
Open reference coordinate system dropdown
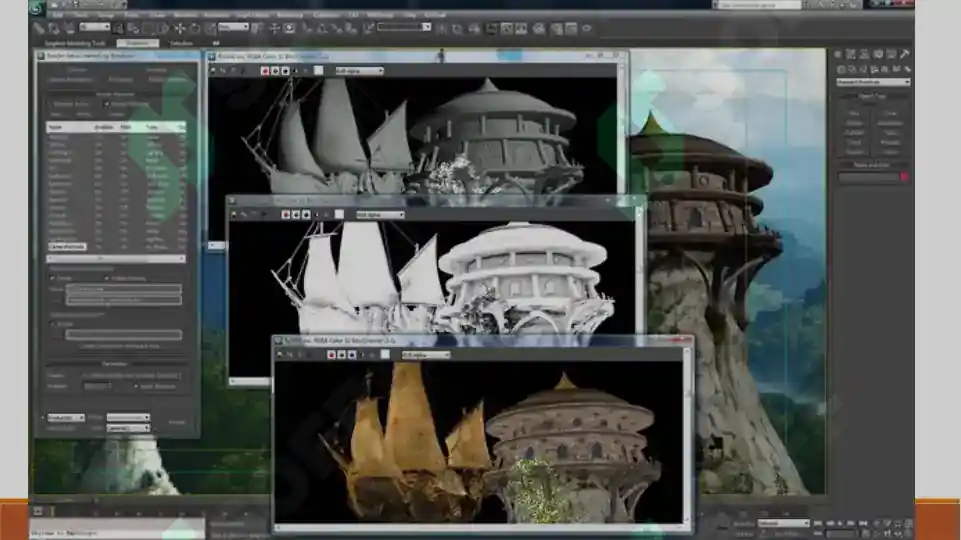pos(234,27)
